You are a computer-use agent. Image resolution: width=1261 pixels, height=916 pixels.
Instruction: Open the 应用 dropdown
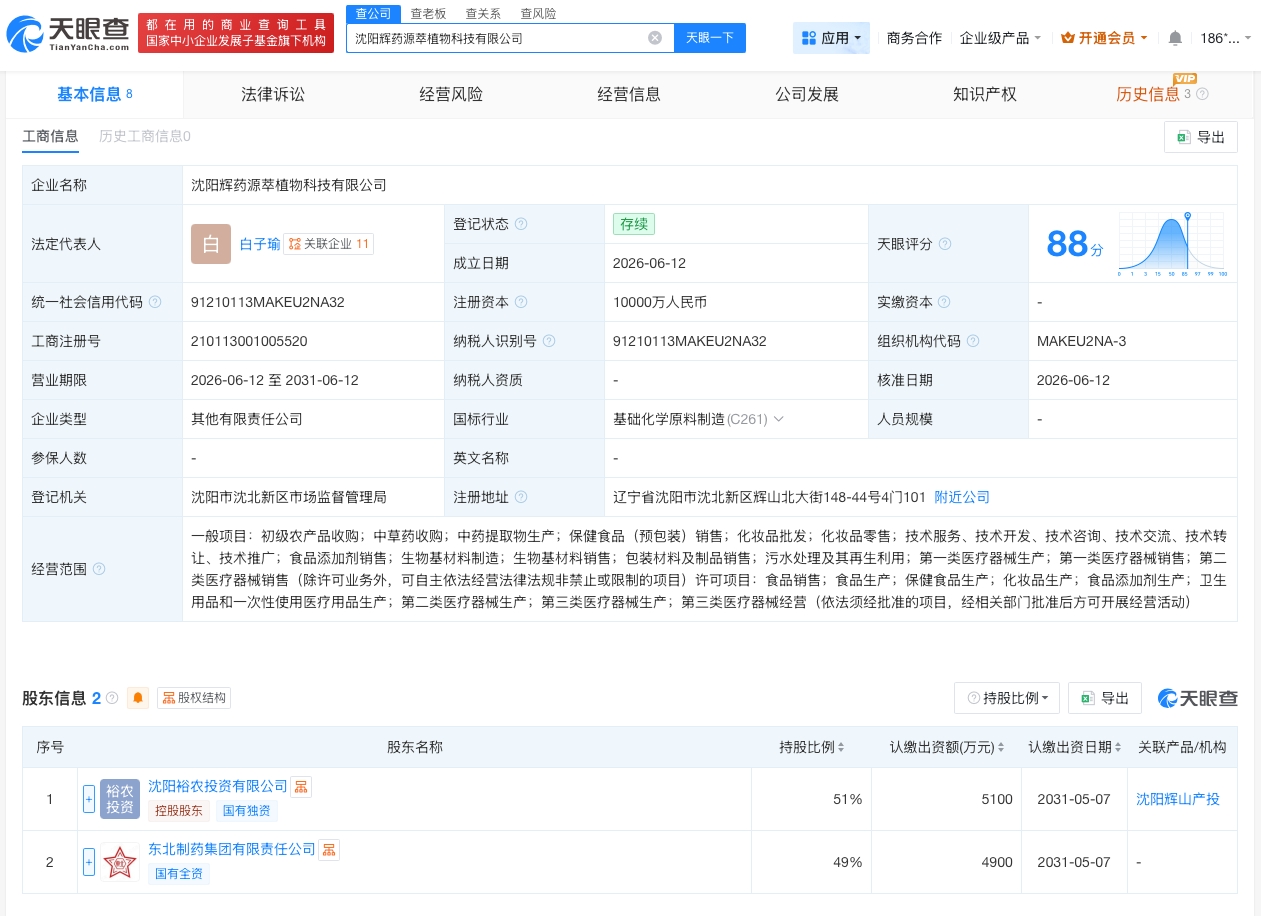click(831, 38)
